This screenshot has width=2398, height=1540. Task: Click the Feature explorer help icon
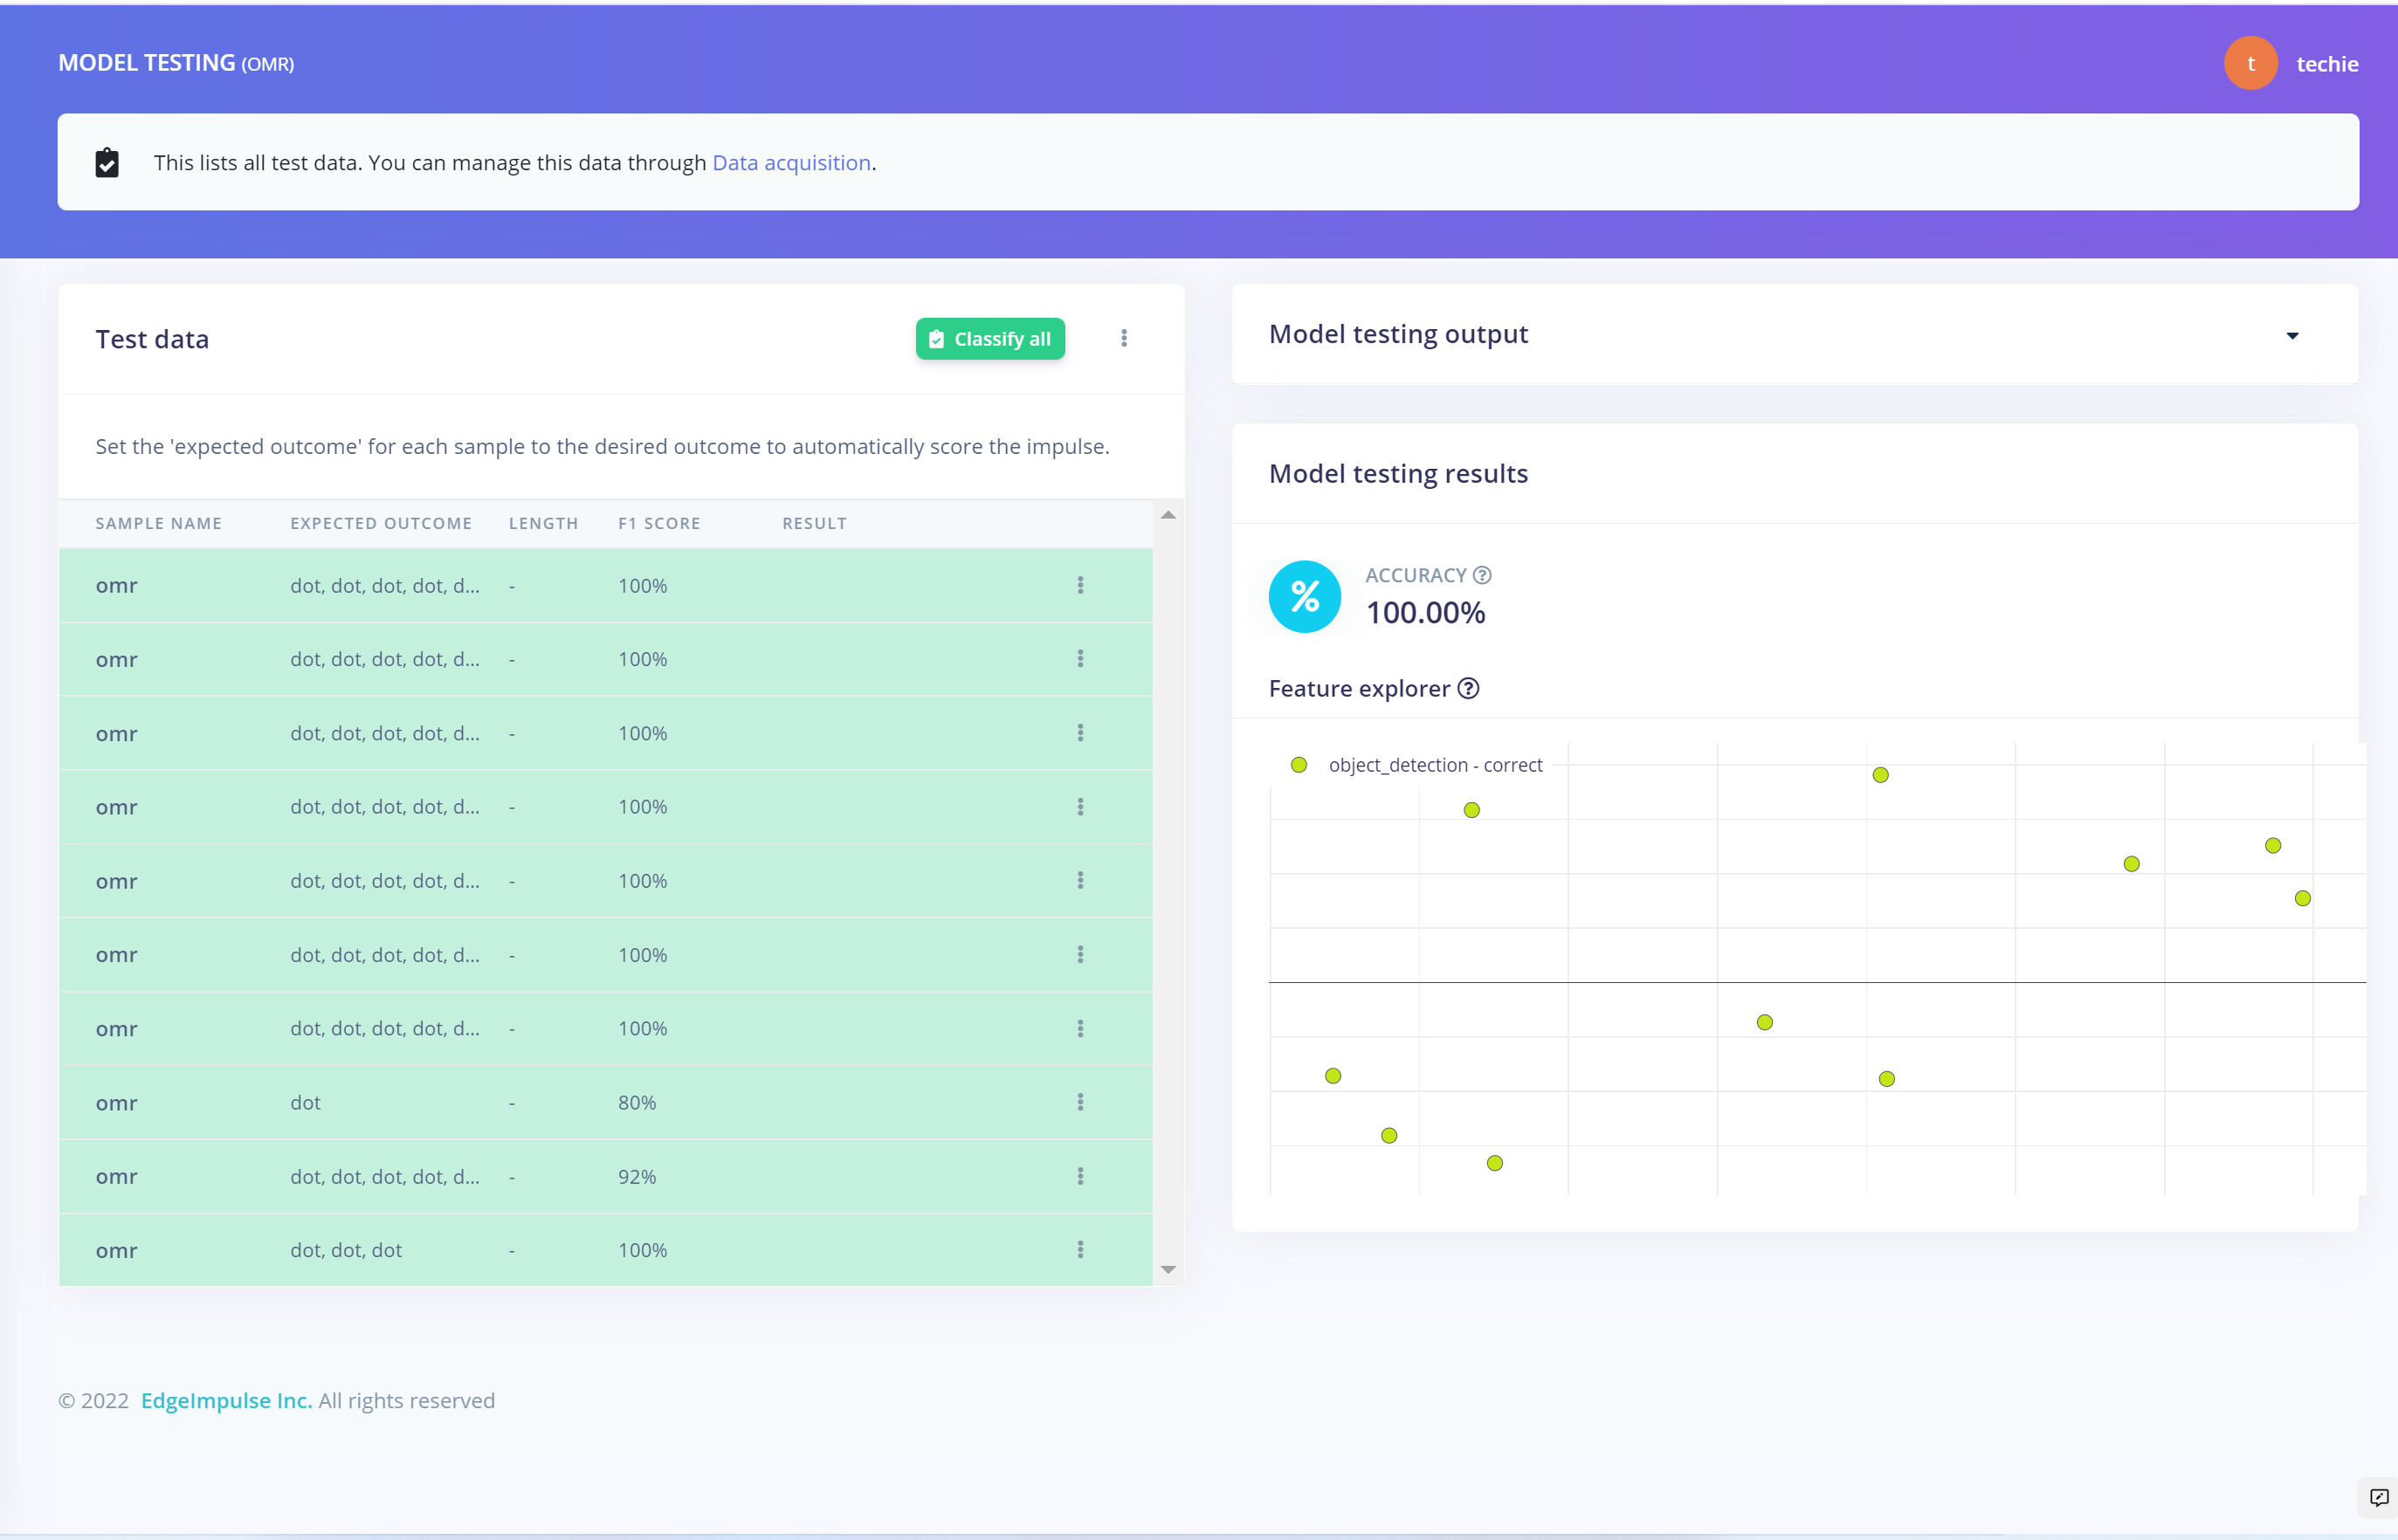[x=1468, y=688]
